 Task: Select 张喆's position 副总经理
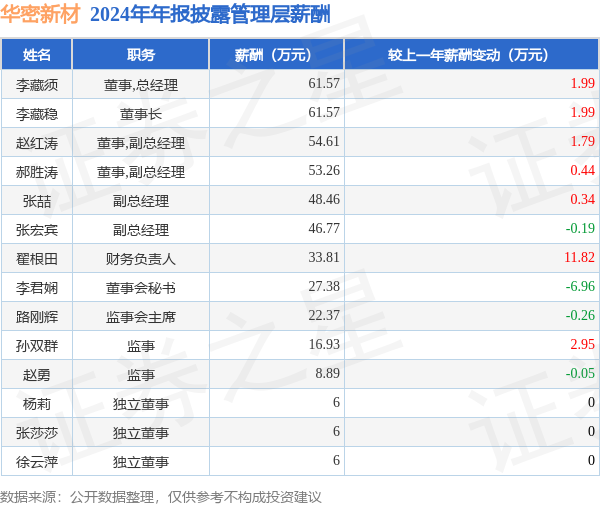(x=141, y=201)
